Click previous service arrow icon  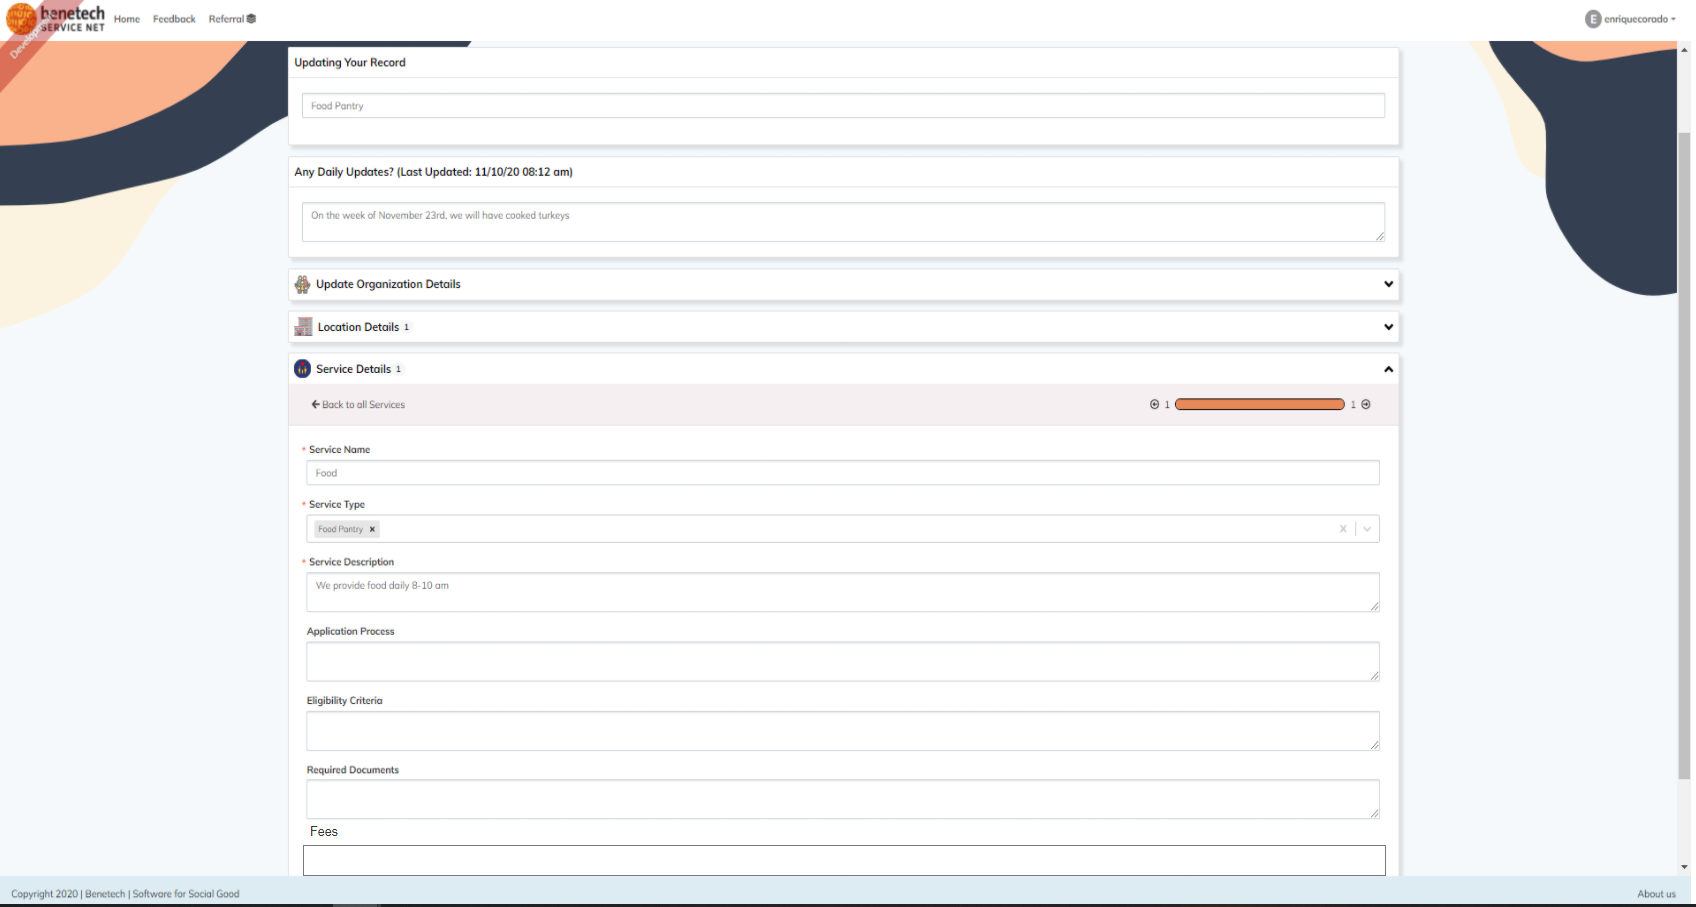click(x=1154, y=405)
